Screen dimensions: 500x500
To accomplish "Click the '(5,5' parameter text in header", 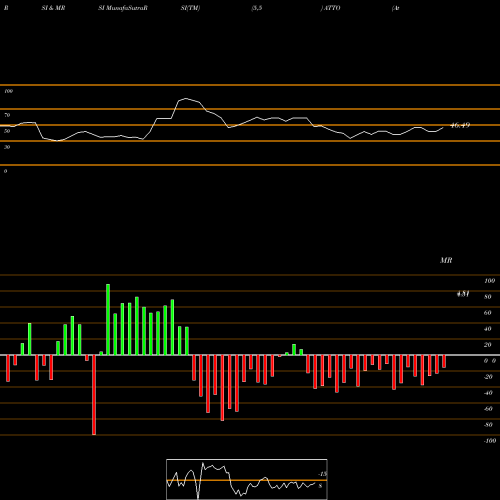I will point(257,8).
